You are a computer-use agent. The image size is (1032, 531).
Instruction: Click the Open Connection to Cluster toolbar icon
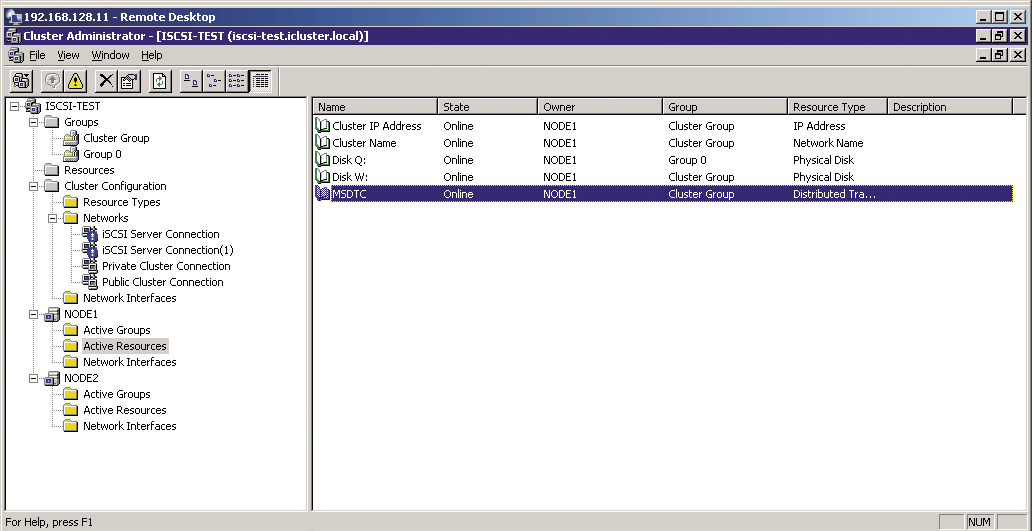pos(22,81)
